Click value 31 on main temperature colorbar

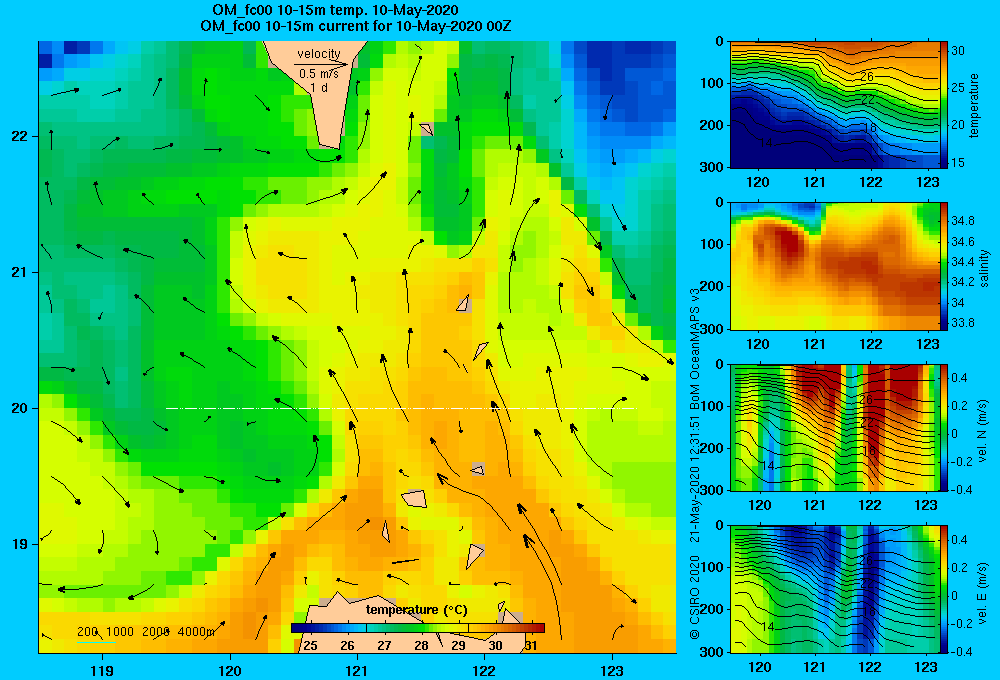click(531, 646)
